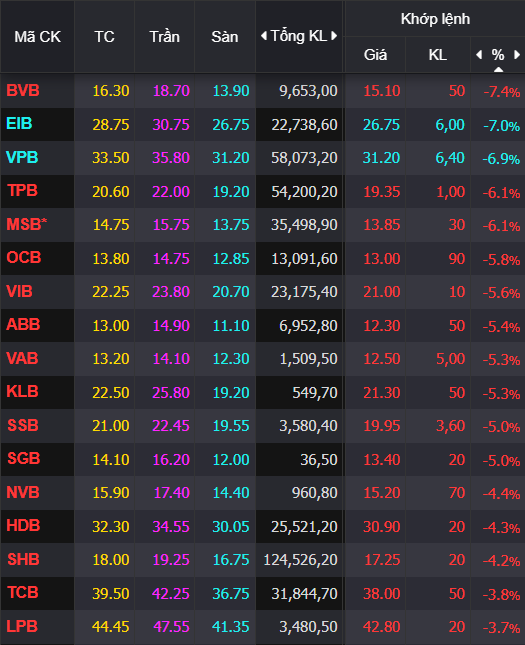Click SGB total volume 36,50
The height and width of the screenshot is (645, 525).
(319, 460)
